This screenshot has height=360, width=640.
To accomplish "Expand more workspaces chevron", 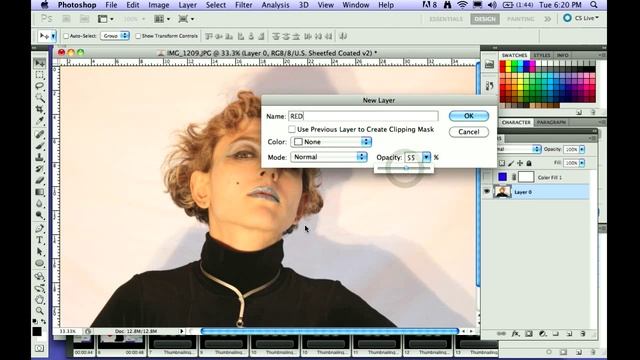I will point(547,19).
